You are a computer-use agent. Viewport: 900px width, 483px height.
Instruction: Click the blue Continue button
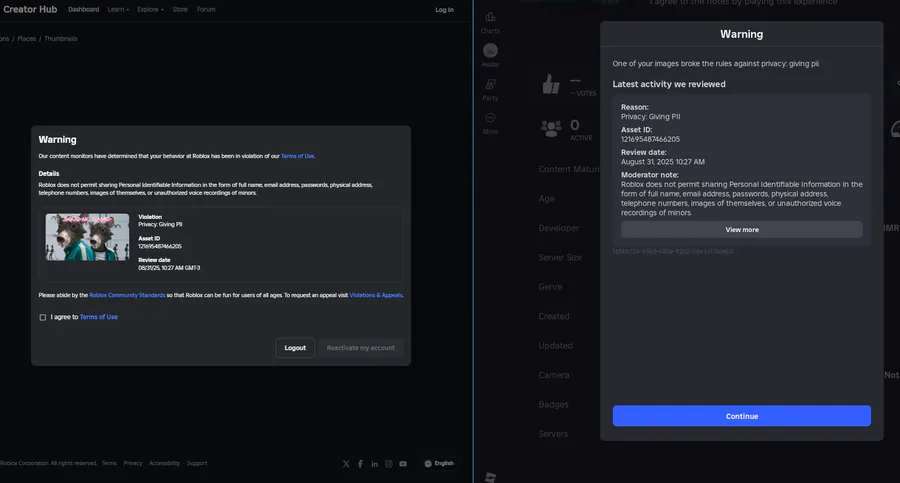pyautogui.click(x=742, y=416)
